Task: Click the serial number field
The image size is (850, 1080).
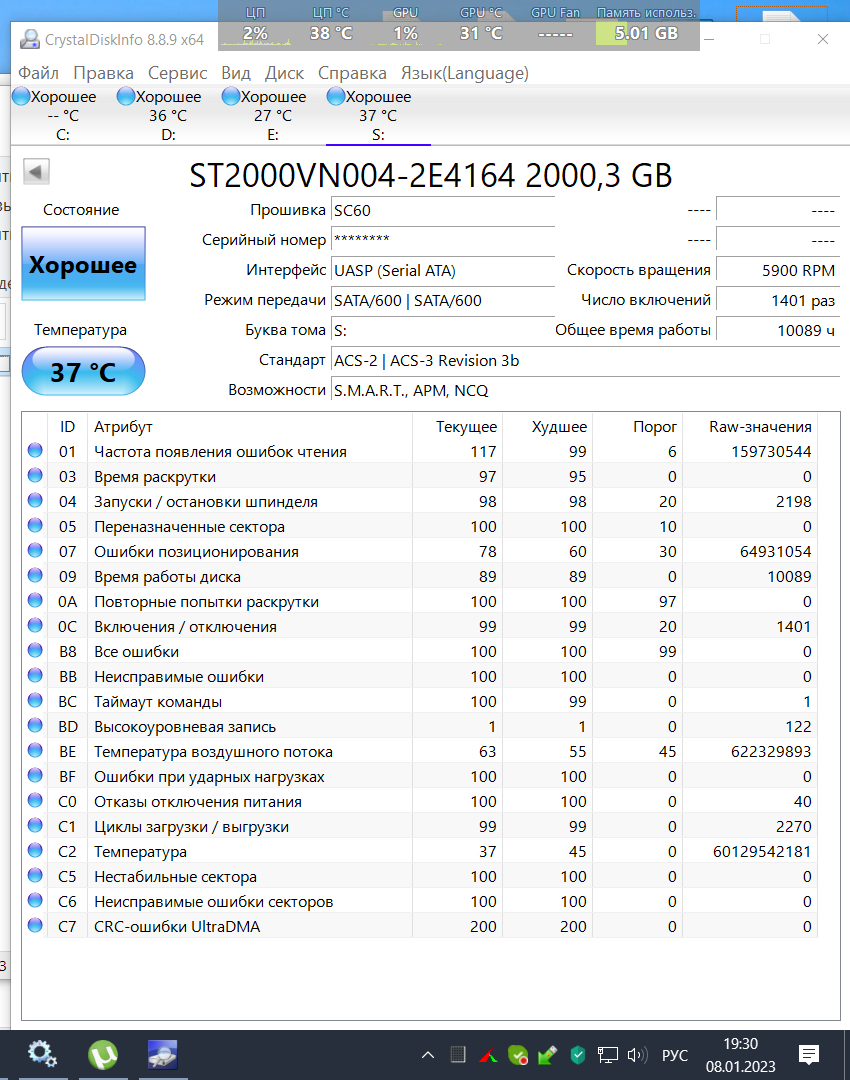Action: click(443, 240)
